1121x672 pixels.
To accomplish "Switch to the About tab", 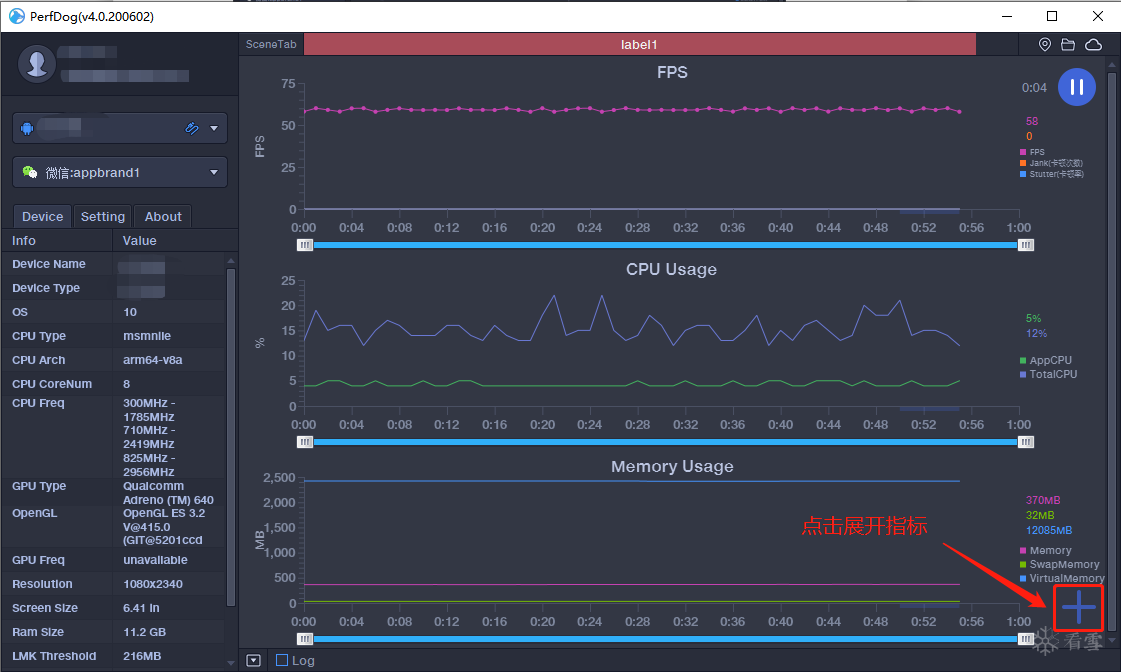I will pos(163,217).
